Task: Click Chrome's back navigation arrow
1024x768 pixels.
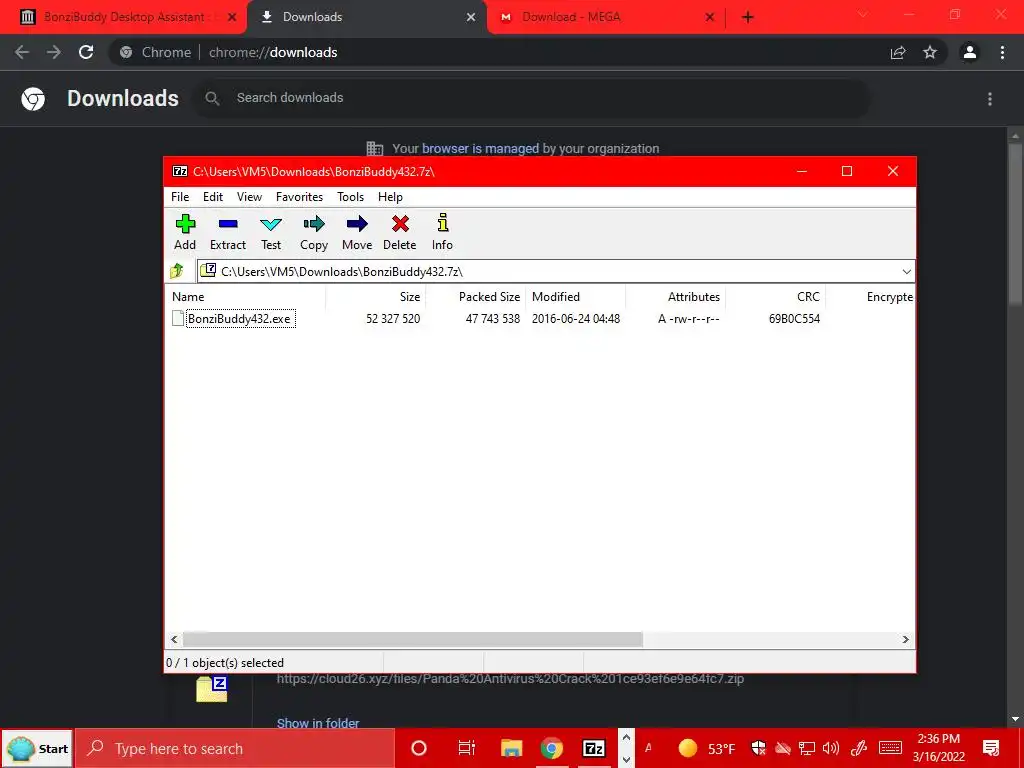Action: [22, 52]
